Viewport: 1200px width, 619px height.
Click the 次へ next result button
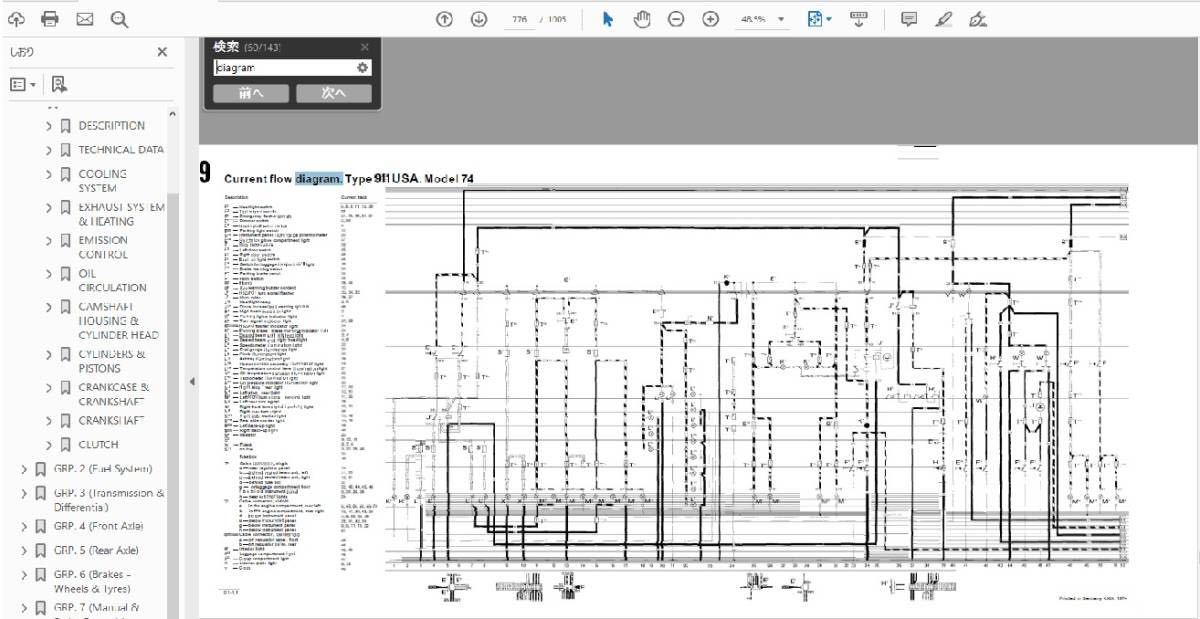point(334,93)
